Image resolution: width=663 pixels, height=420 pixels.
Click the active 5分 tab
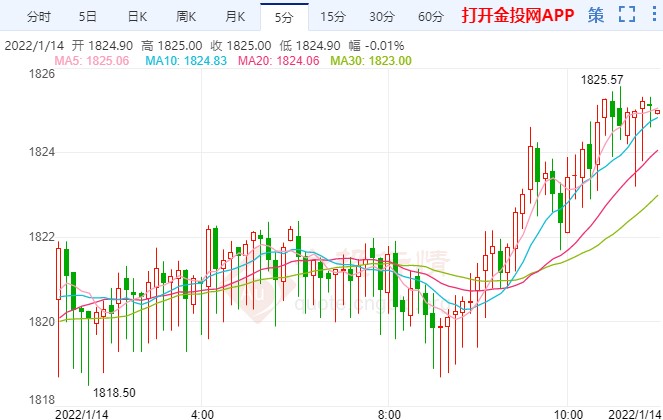284,16
